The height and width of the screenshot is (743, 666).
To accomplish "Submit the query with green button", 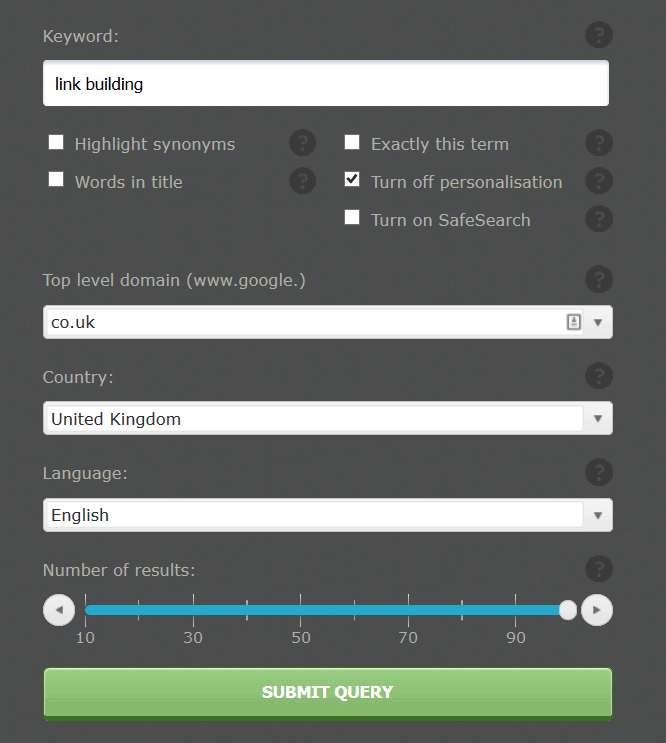I will 328,694.
